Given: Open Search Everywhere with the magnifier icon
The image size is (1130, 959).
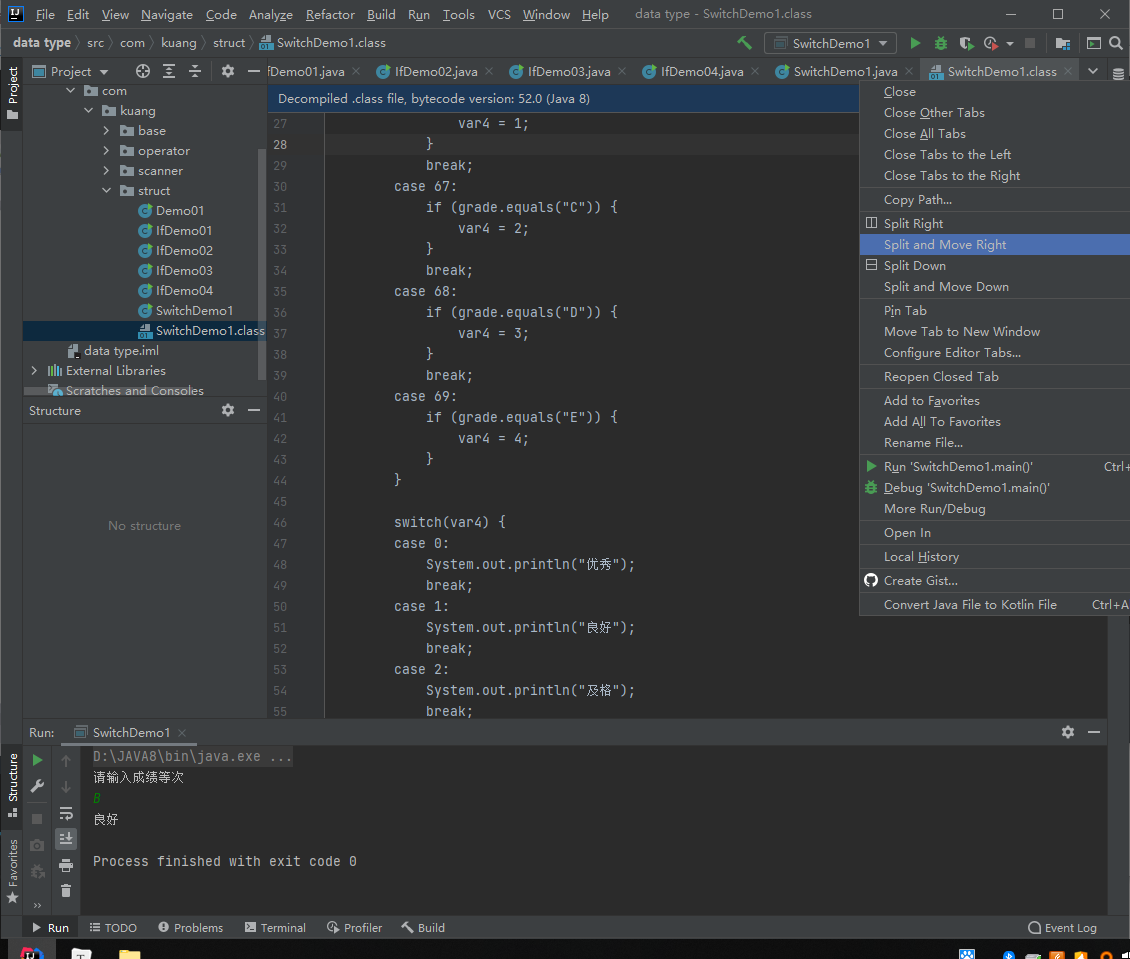Looking at the screenshot, I should point(1116,43).
